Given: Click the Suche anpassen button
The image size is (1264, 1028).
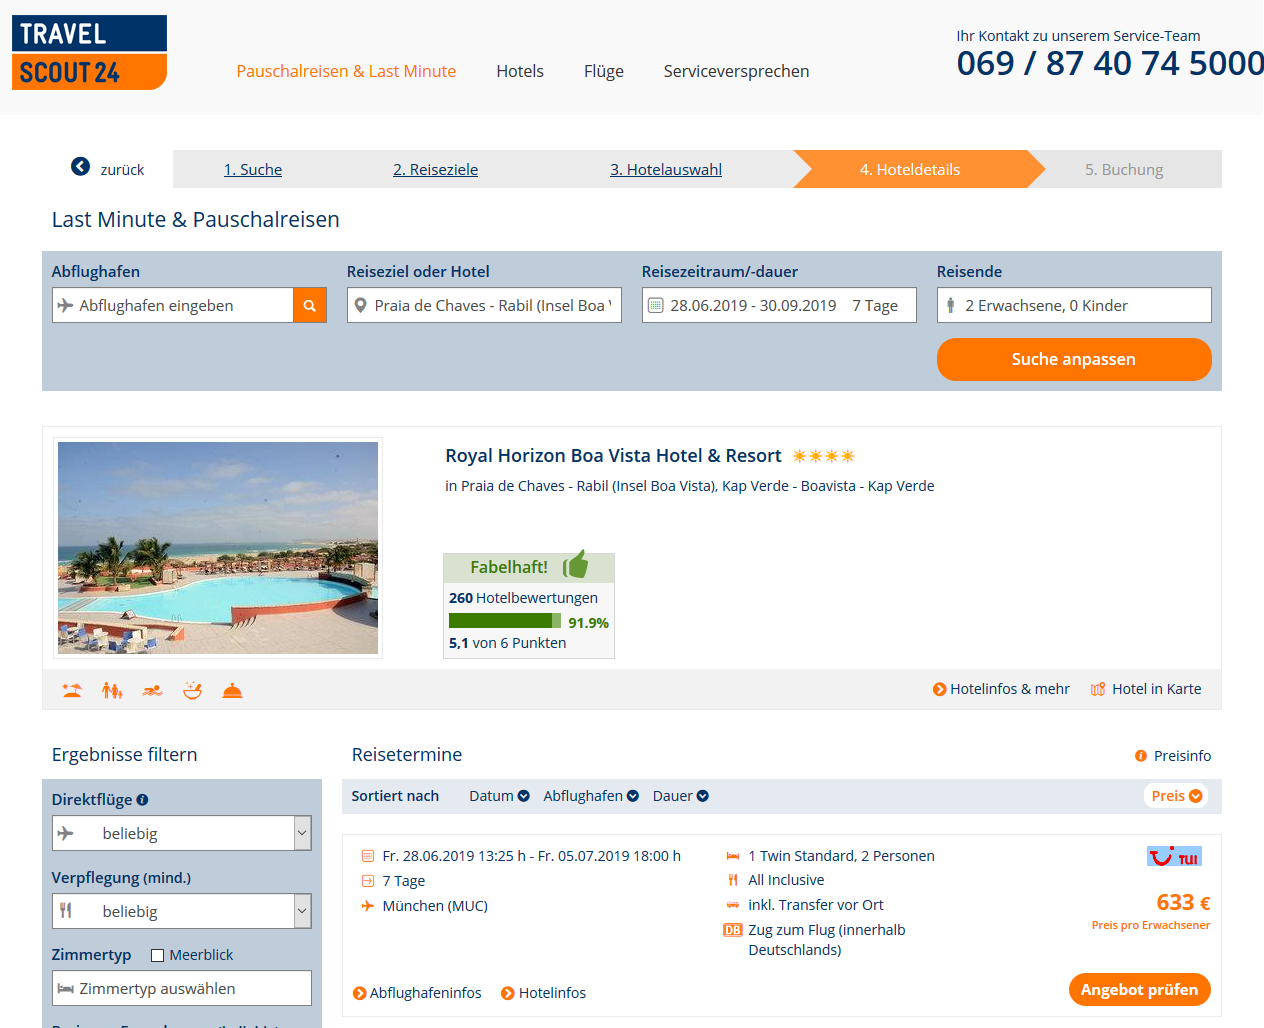Looking at the screenshot, I should (1074, 359).
